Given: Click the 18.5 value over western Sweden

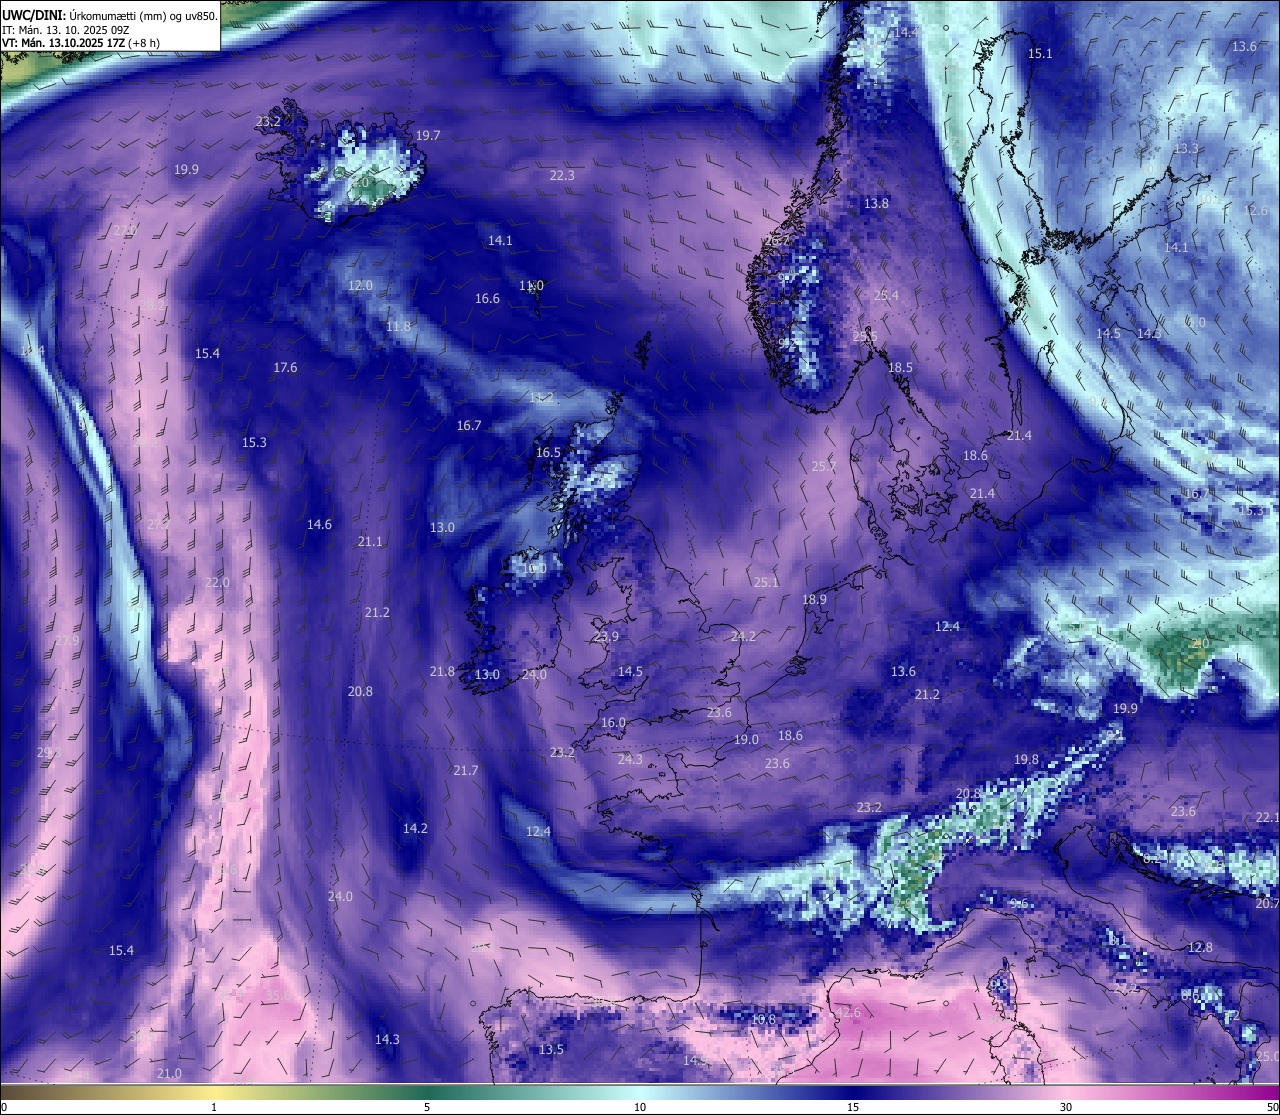Looking at the screenshot, I should click(900, 367).
